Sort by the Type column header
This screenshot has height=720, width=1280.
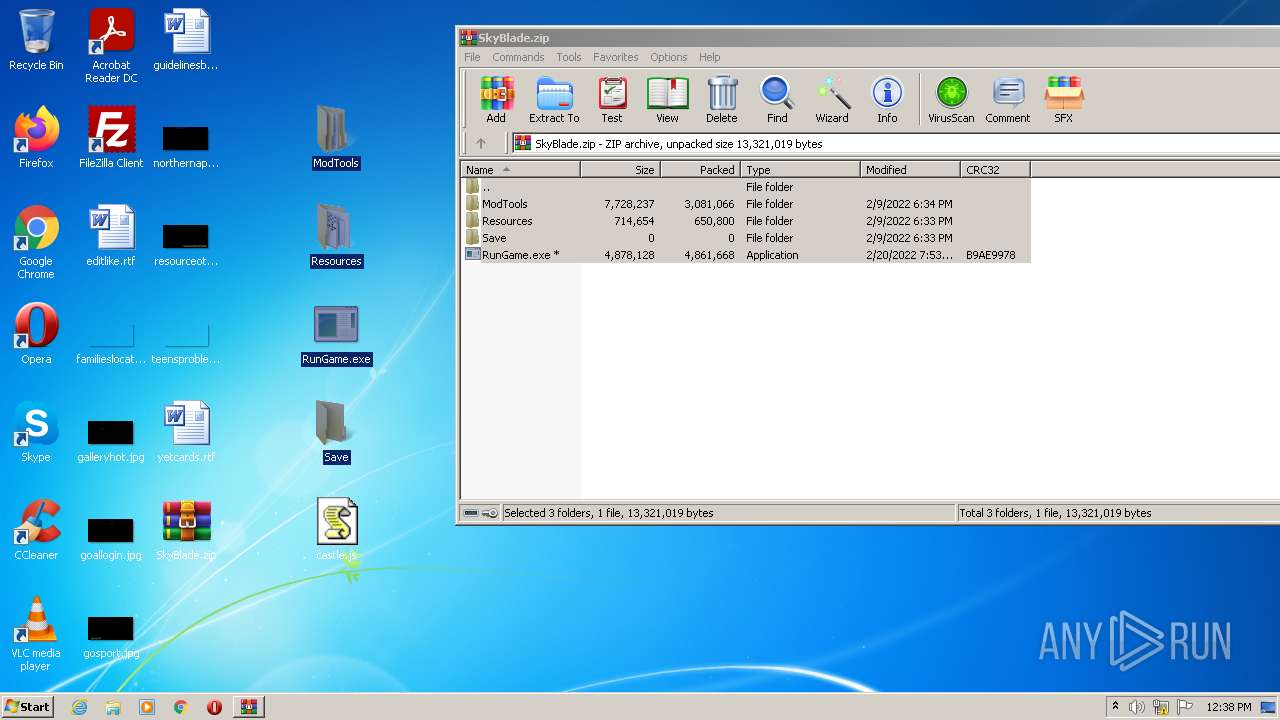800,170
